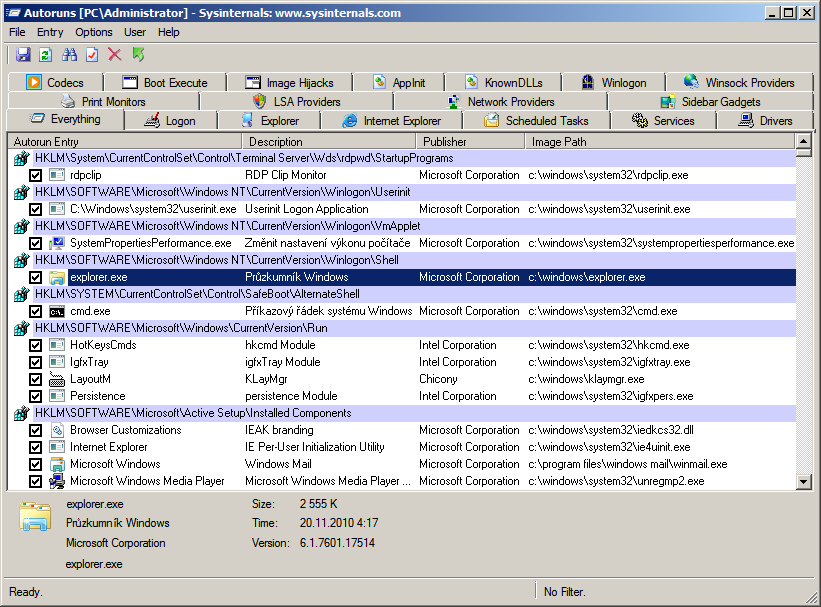821x607 pixels.
Task: Sort by the Image Path column header
Action: [x=660, y=142]
